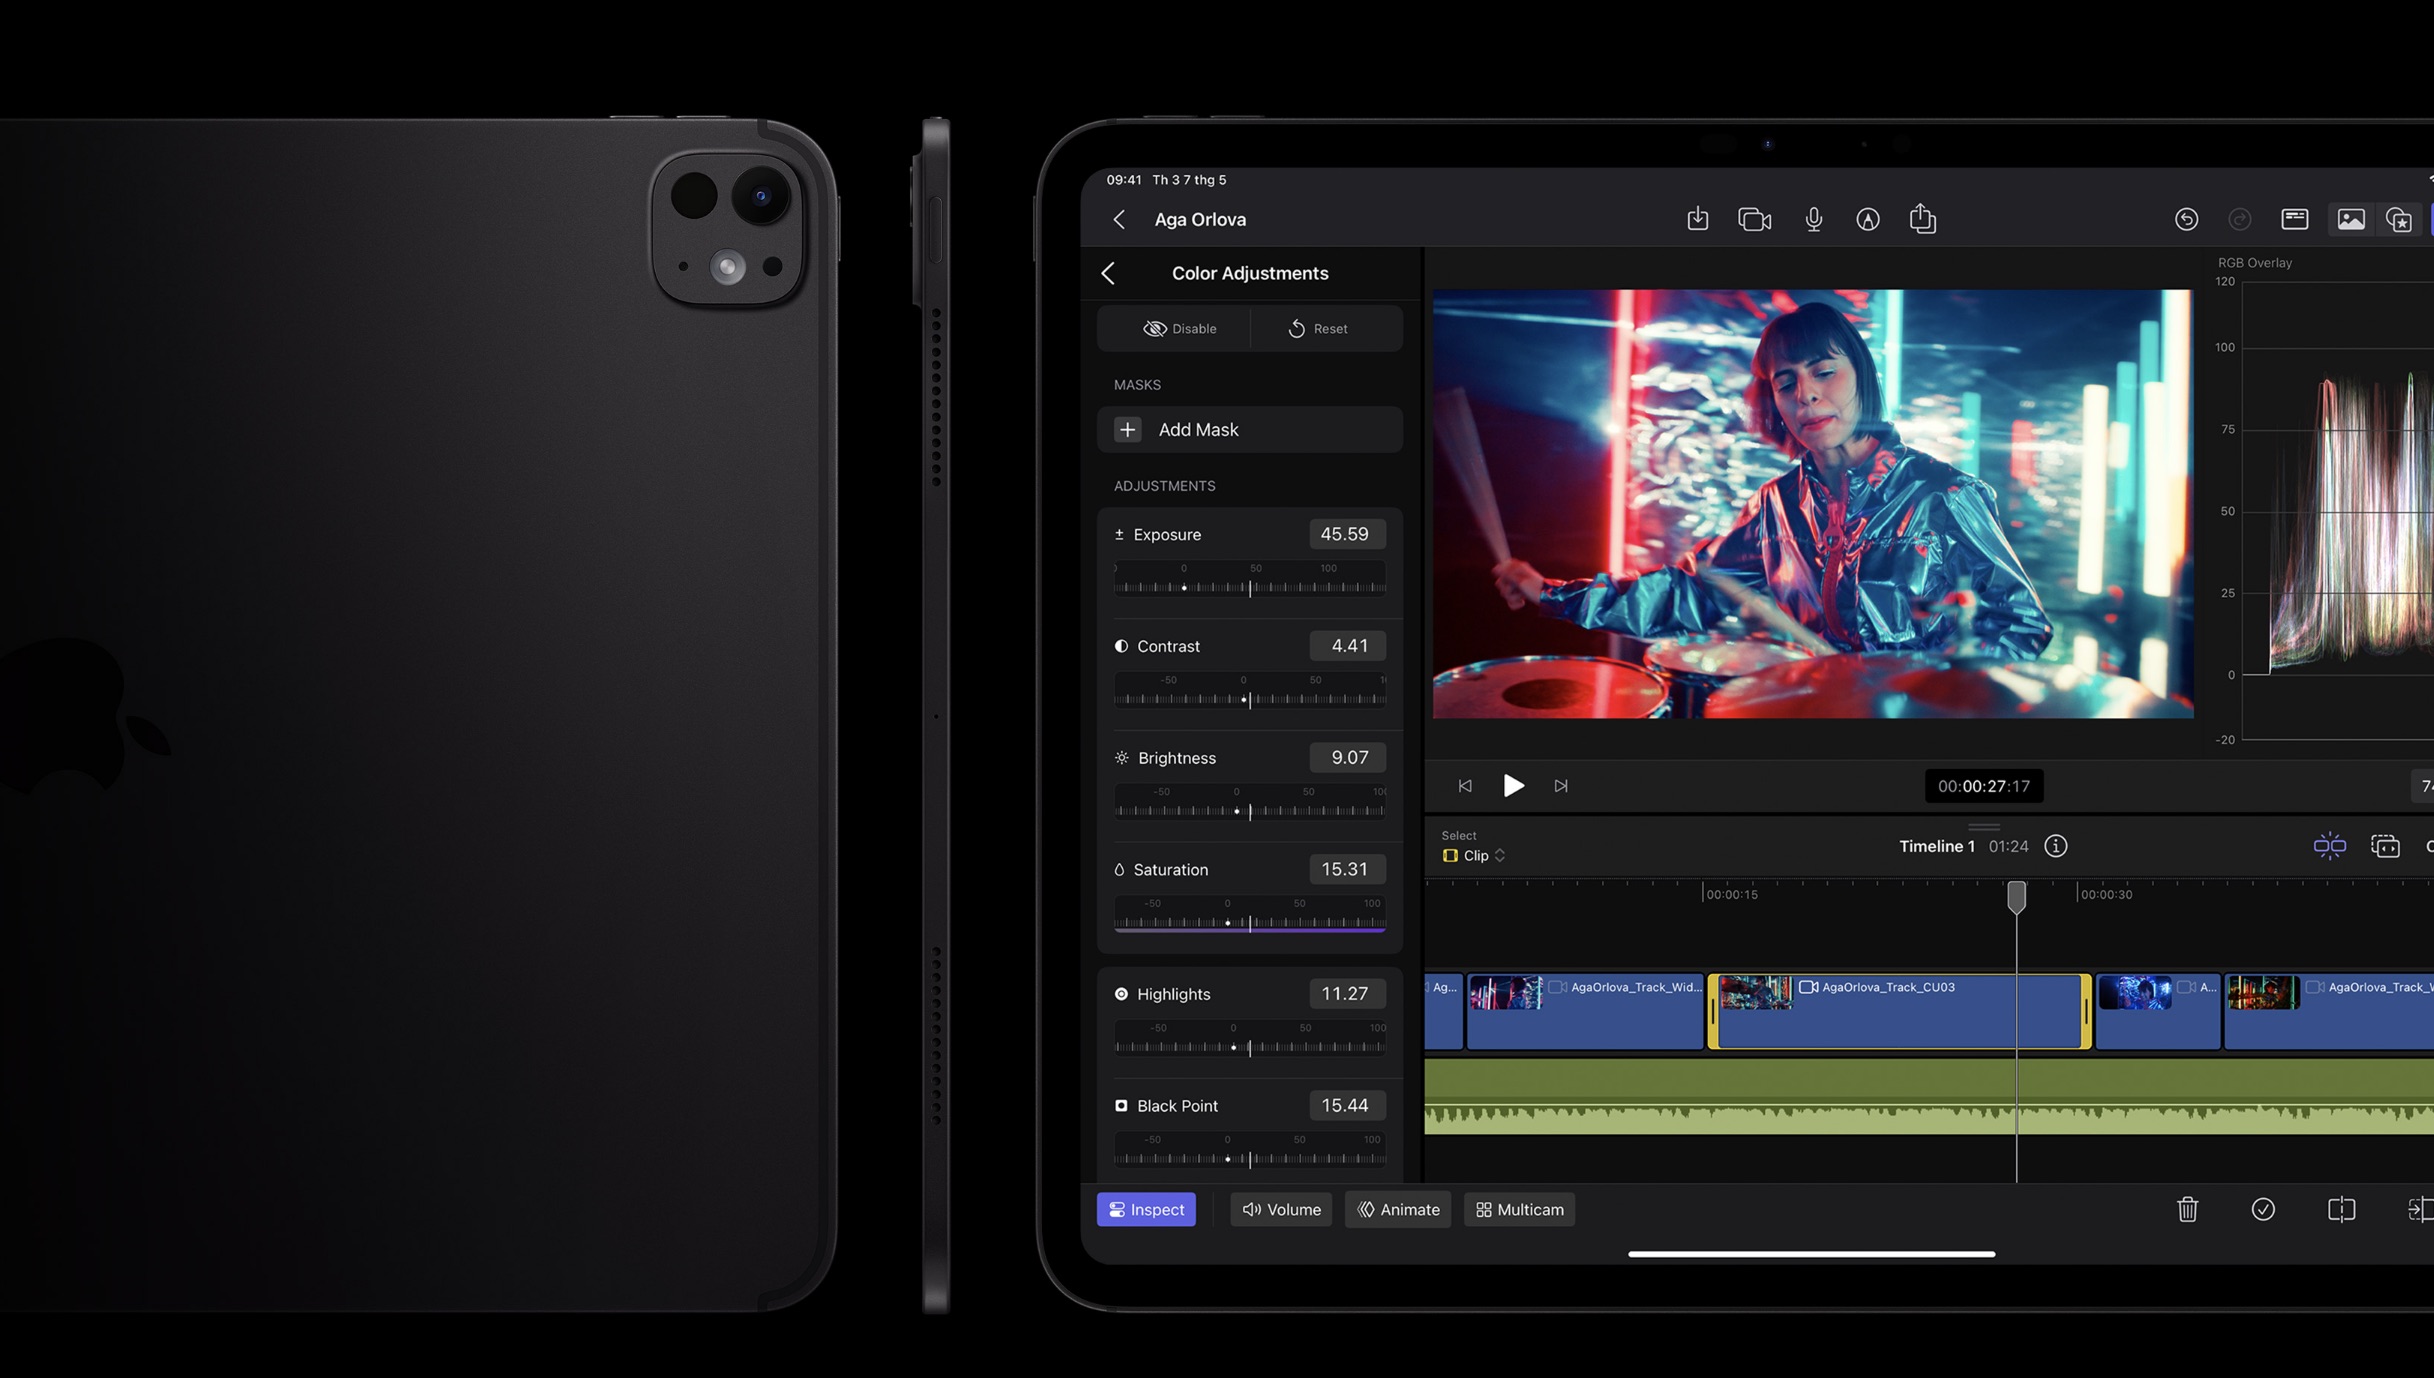The height and width of the screenshot is (1378, 2434).
Task: Toggle the checkmark circle icon in bottom bar
Action: click(x=2263, y=1209)
